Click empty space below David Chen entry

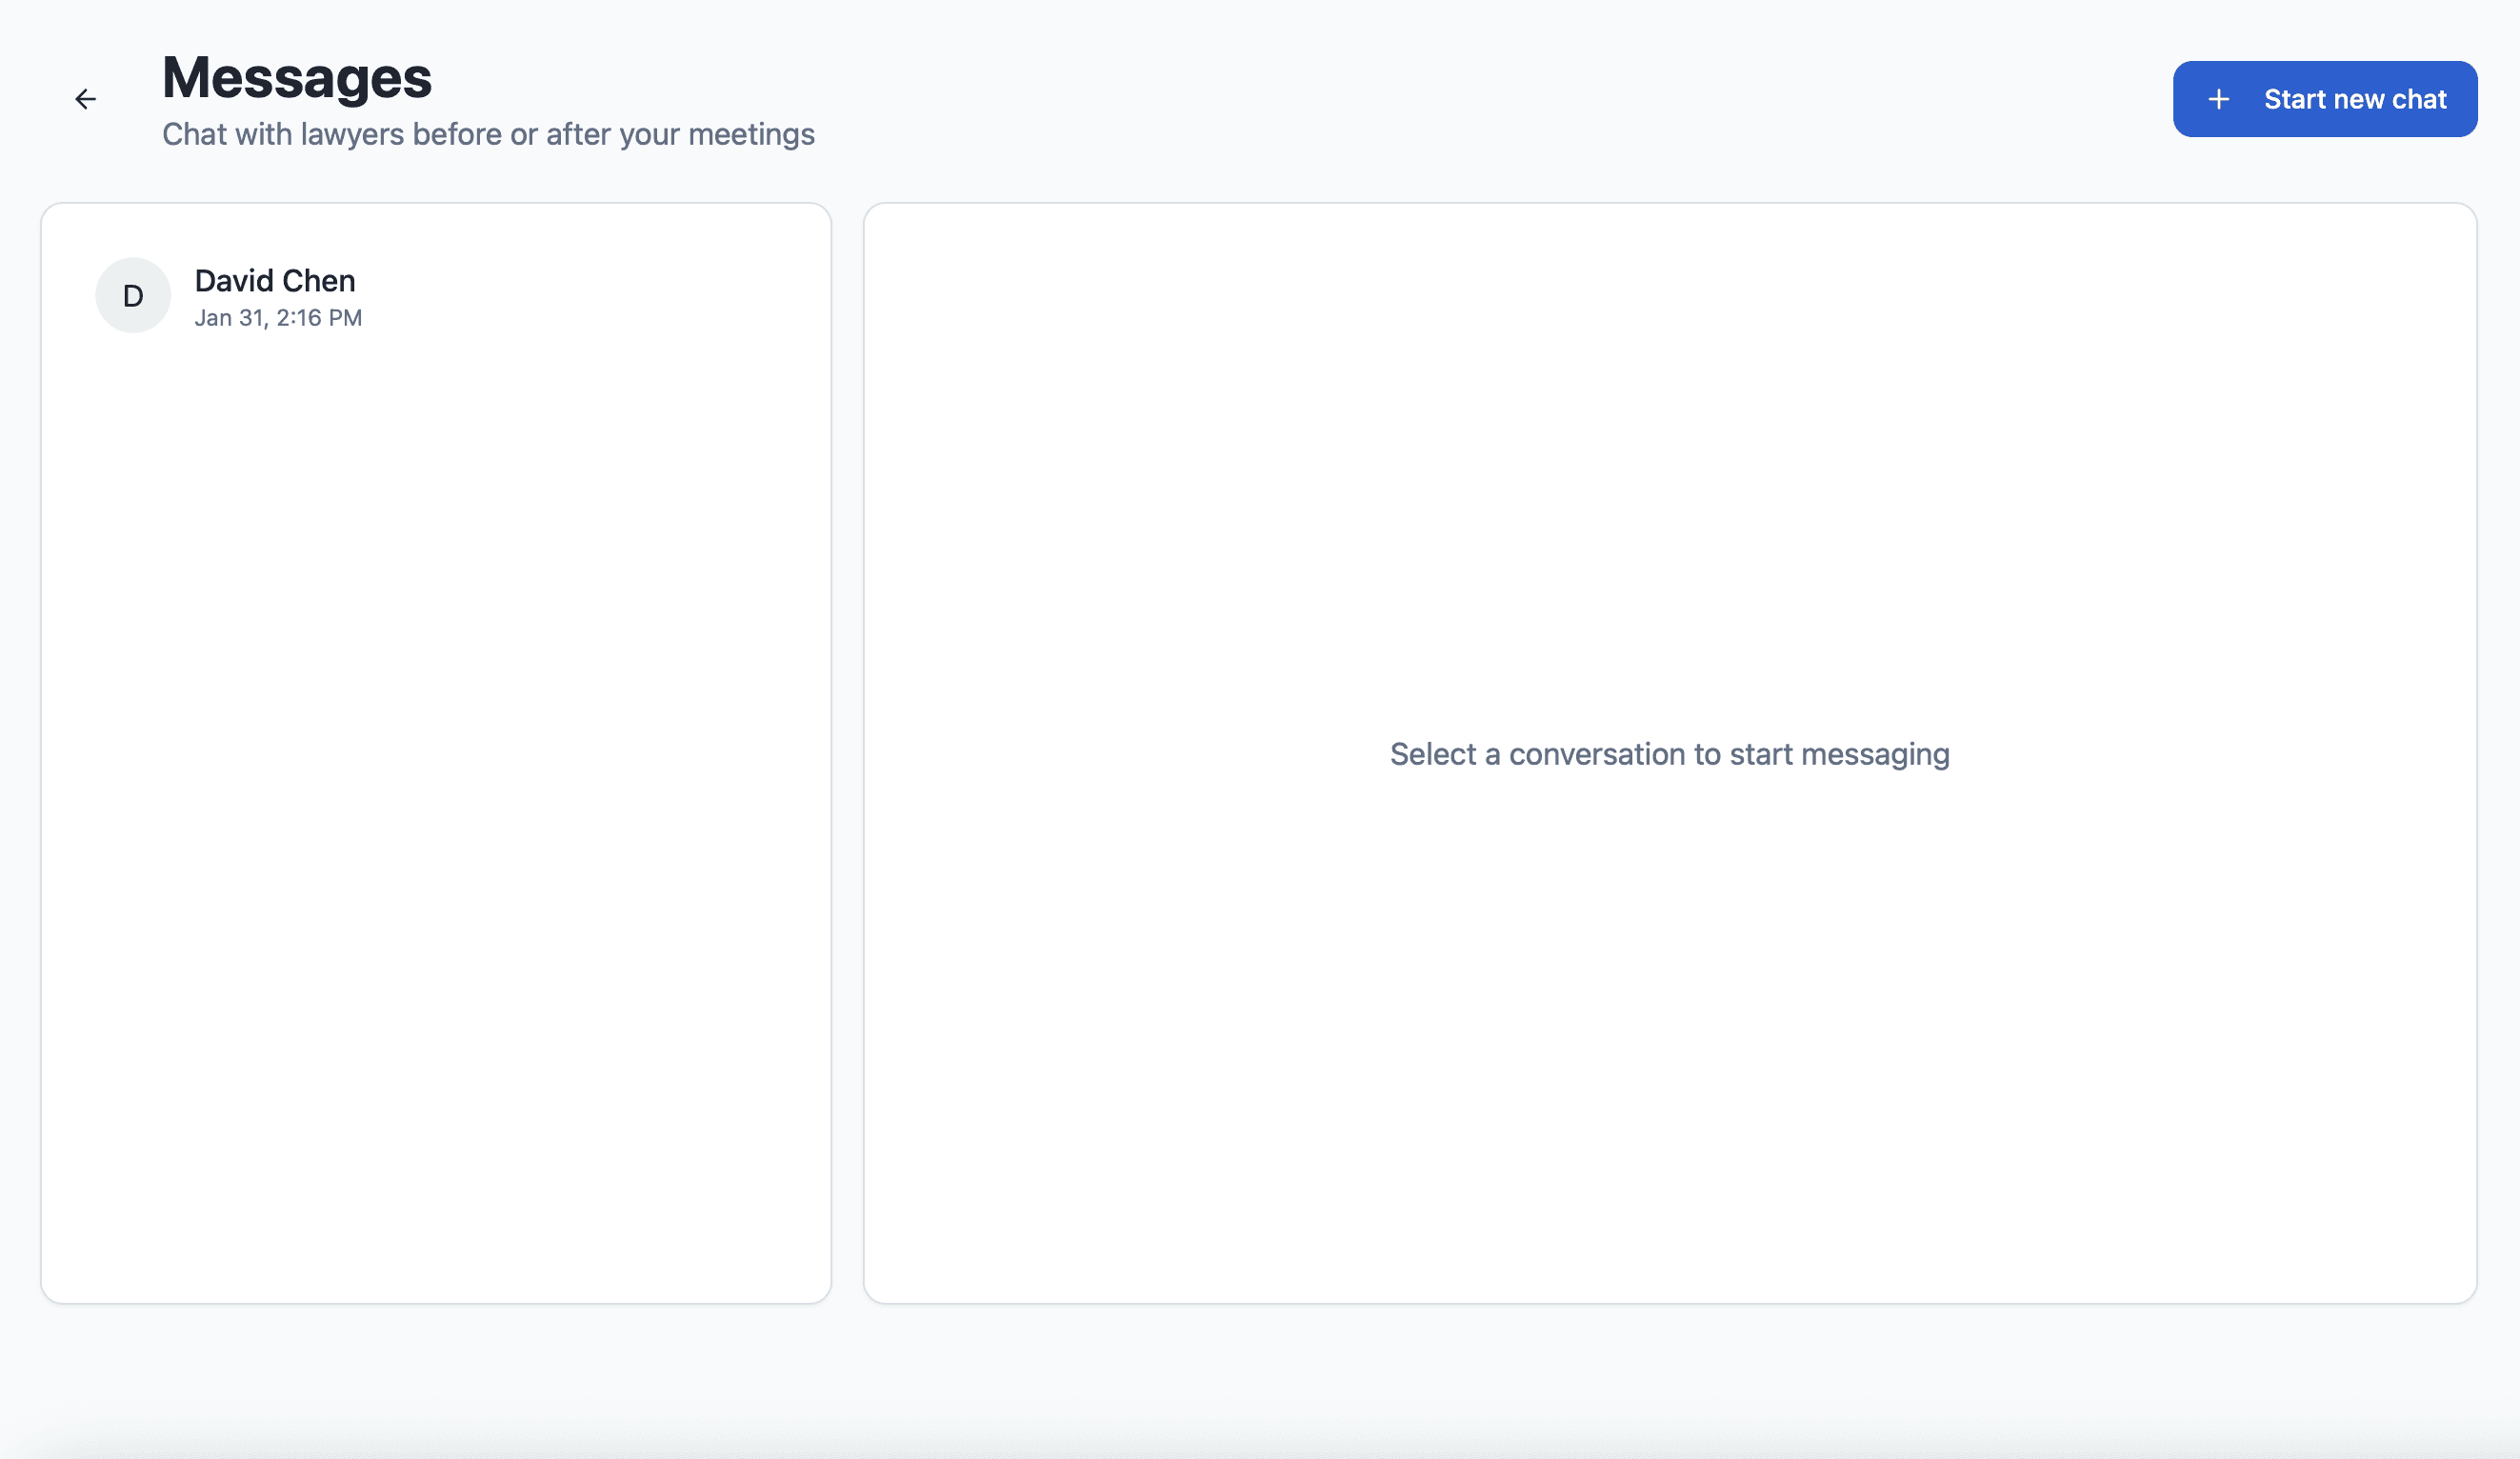point(436,700)
